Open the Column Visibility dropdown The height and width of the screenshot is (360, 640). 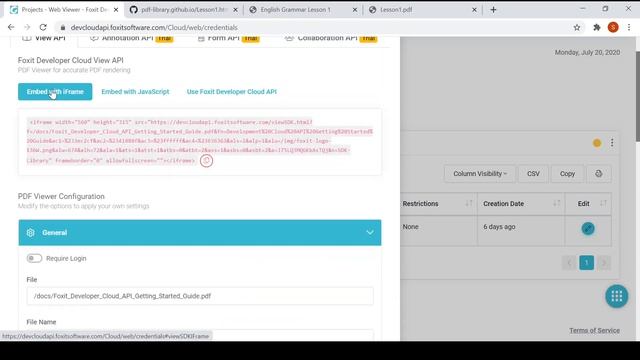[x=480, y=173]
